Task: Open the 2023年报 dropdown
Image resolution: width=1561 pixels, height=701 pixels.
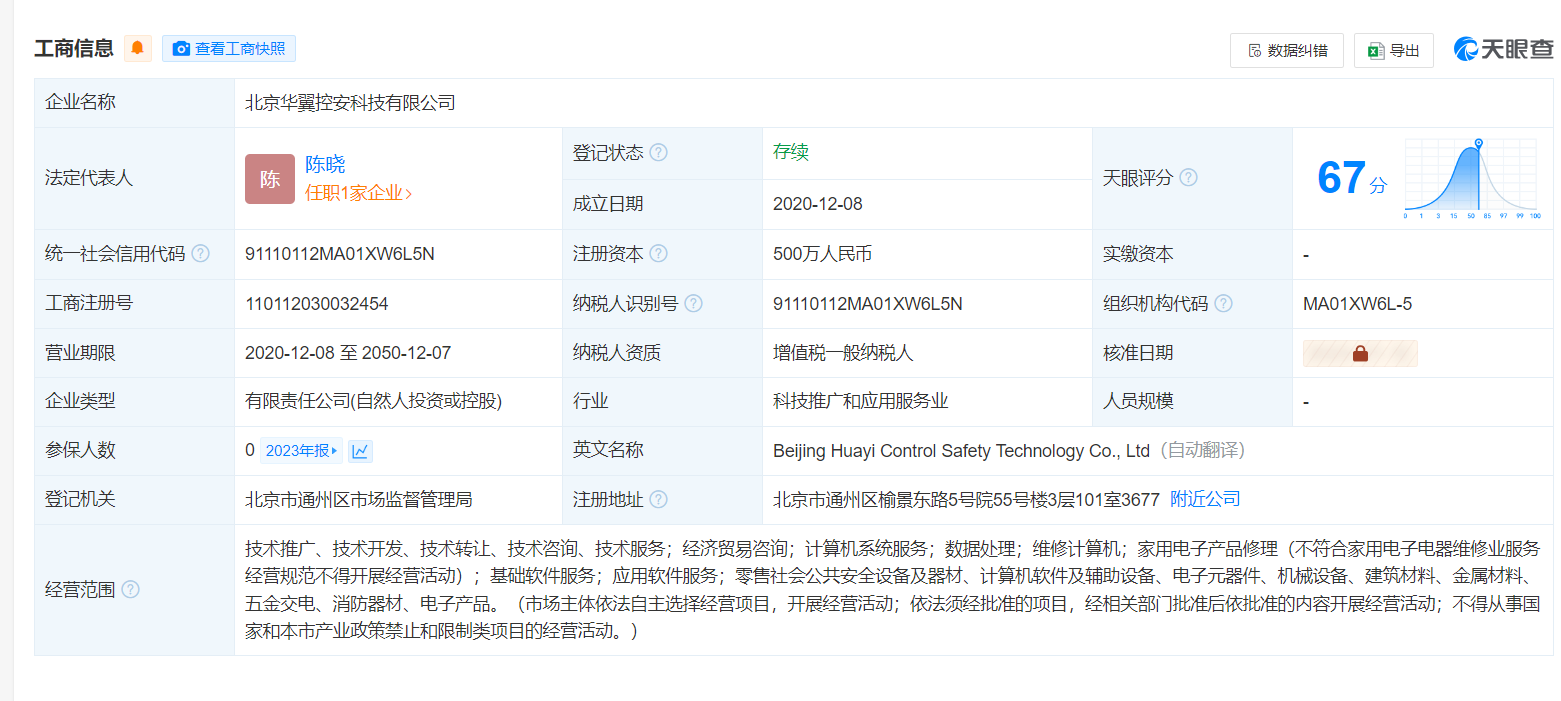Action: coord(301,451)
